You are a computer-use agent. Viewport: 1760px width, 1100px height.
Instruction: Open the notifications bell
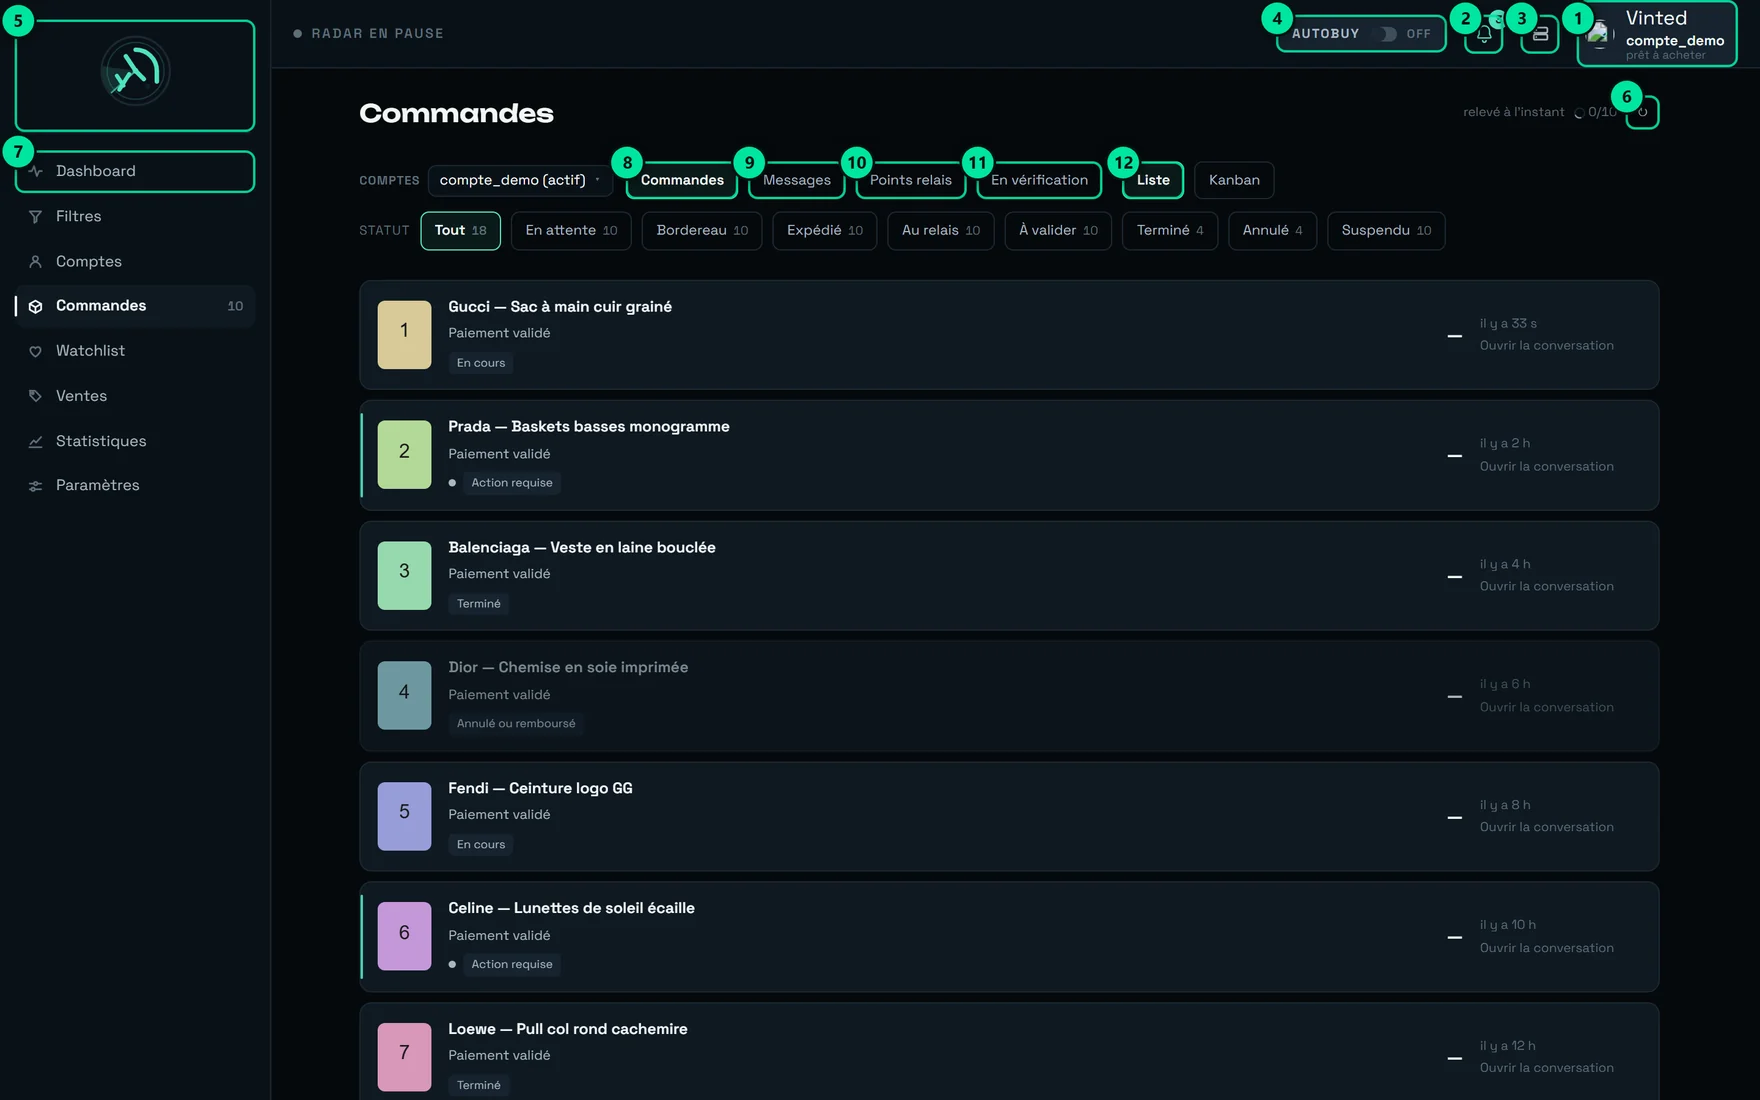pos(1484,35)
